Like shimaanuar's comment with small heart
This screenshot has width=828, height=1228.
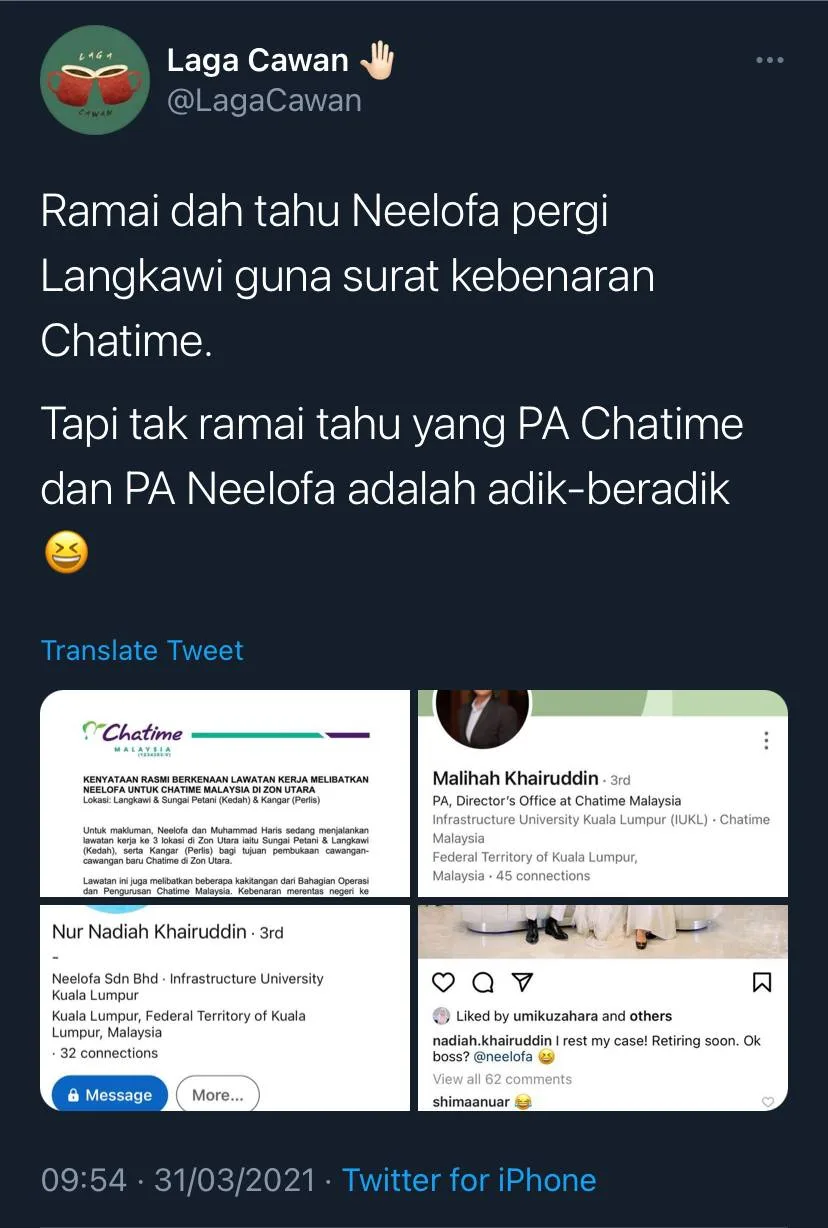pos(768,1102)
